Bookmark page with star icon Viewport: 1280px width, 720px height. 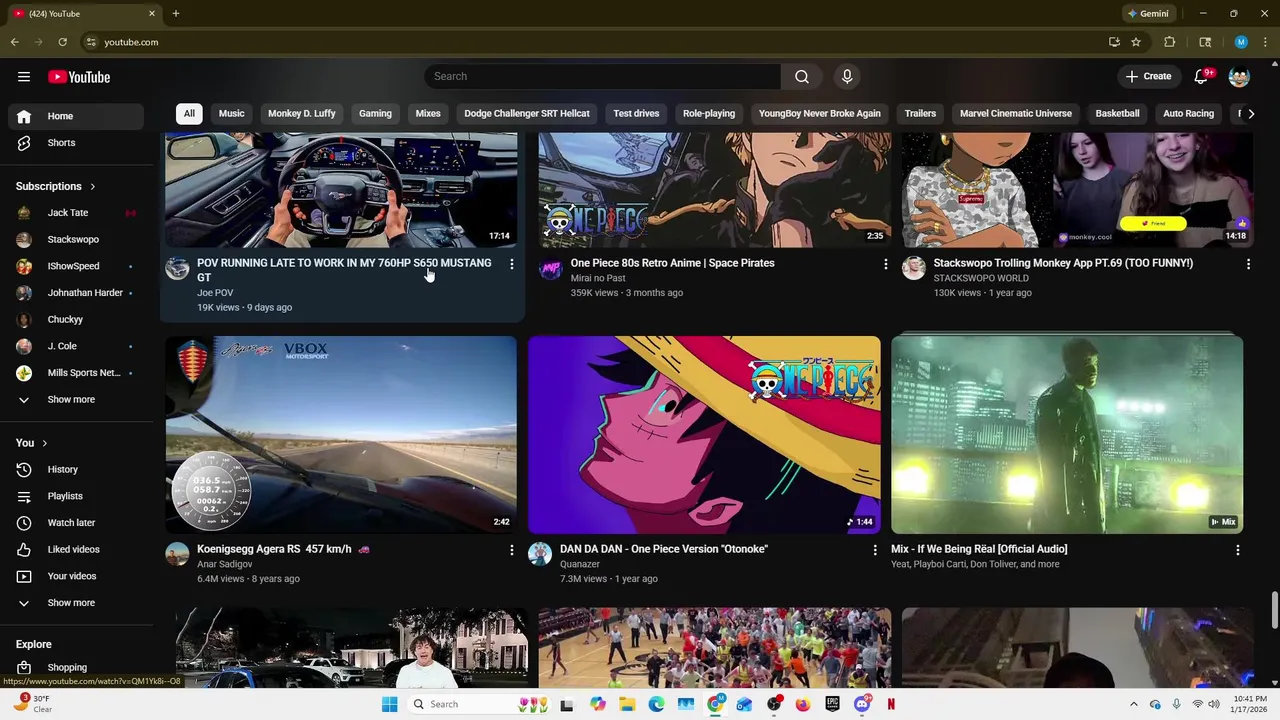(1136, 42)
